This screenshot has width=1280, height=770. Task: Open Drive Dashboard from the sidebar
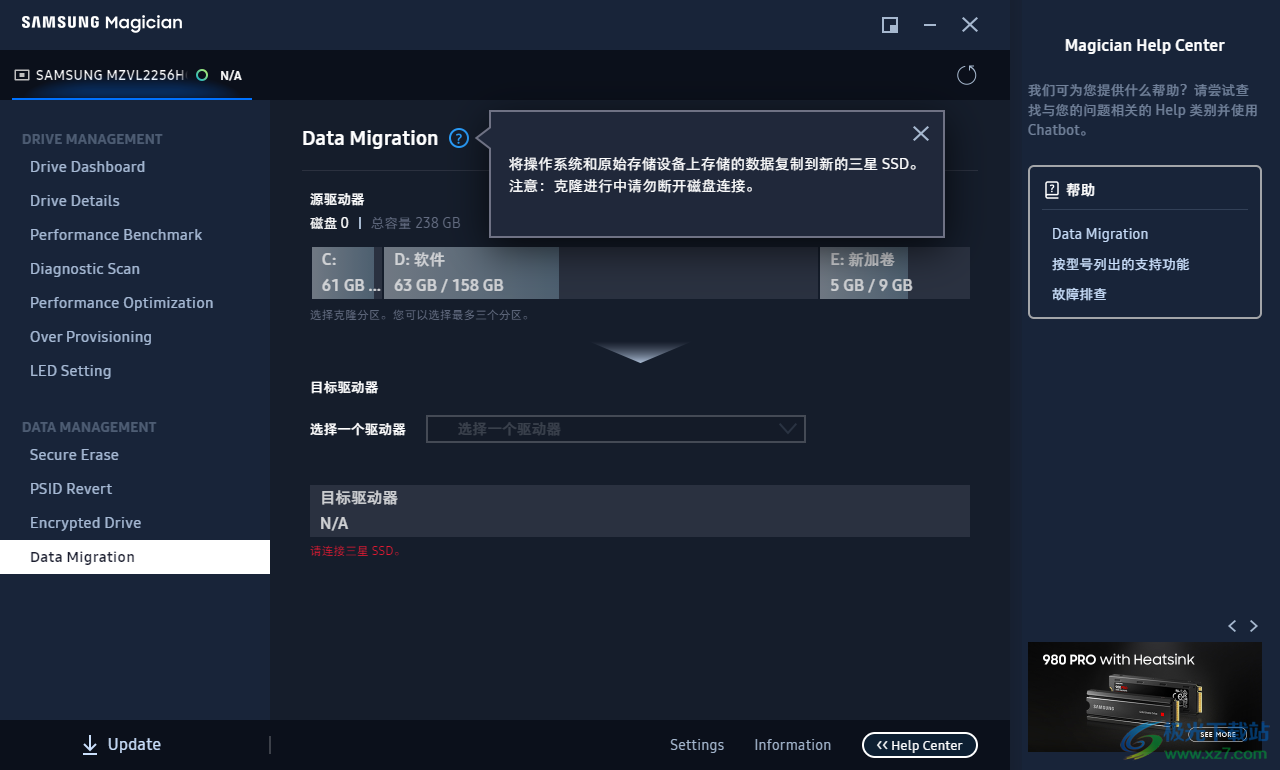tap(88, 166)
